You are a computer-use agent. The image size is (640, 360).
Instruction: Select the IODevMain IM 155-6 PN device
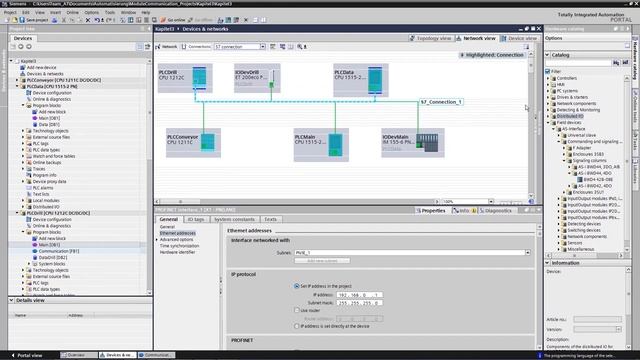[413, 142]
